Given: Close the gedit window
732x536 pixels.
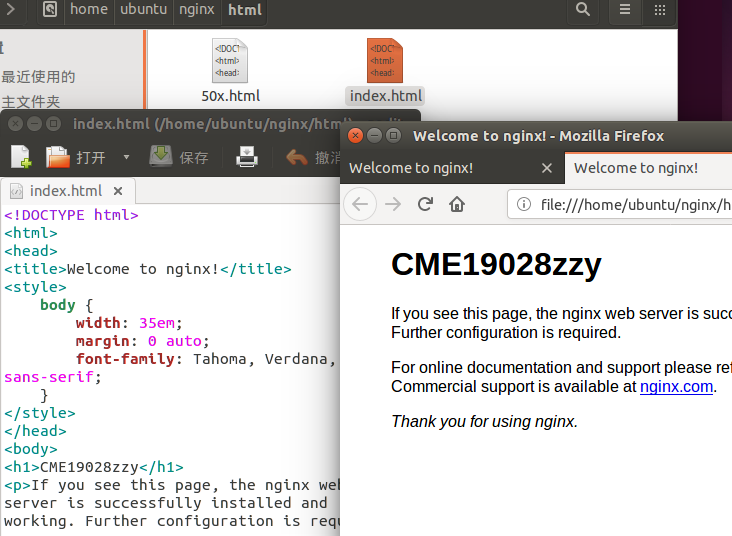Looking at the screenshot, I should click(x=15, y=124).
